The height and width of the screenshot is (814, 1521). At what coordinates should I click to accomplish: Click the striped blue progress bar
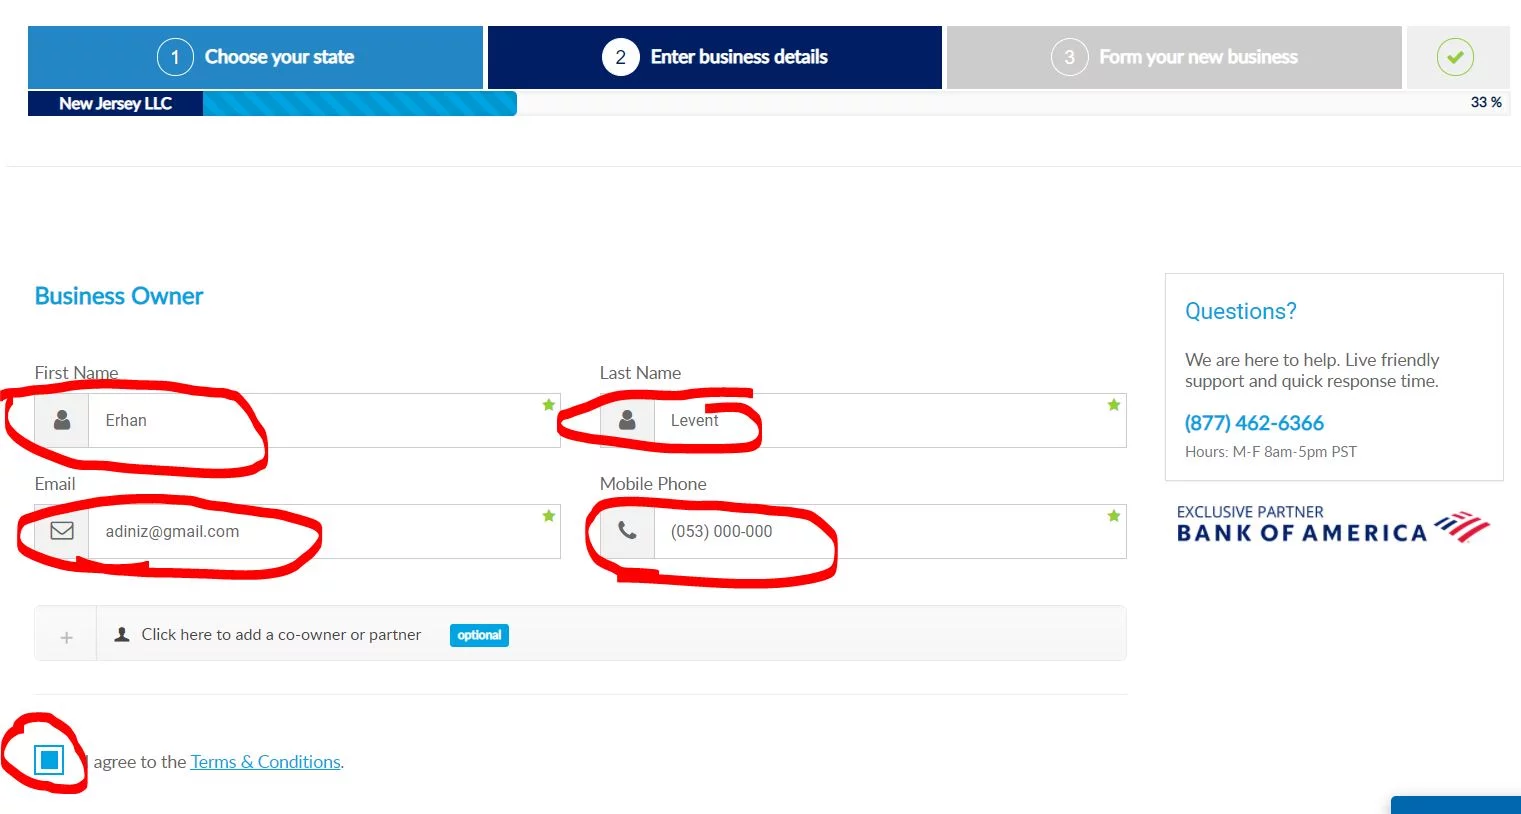359,104
